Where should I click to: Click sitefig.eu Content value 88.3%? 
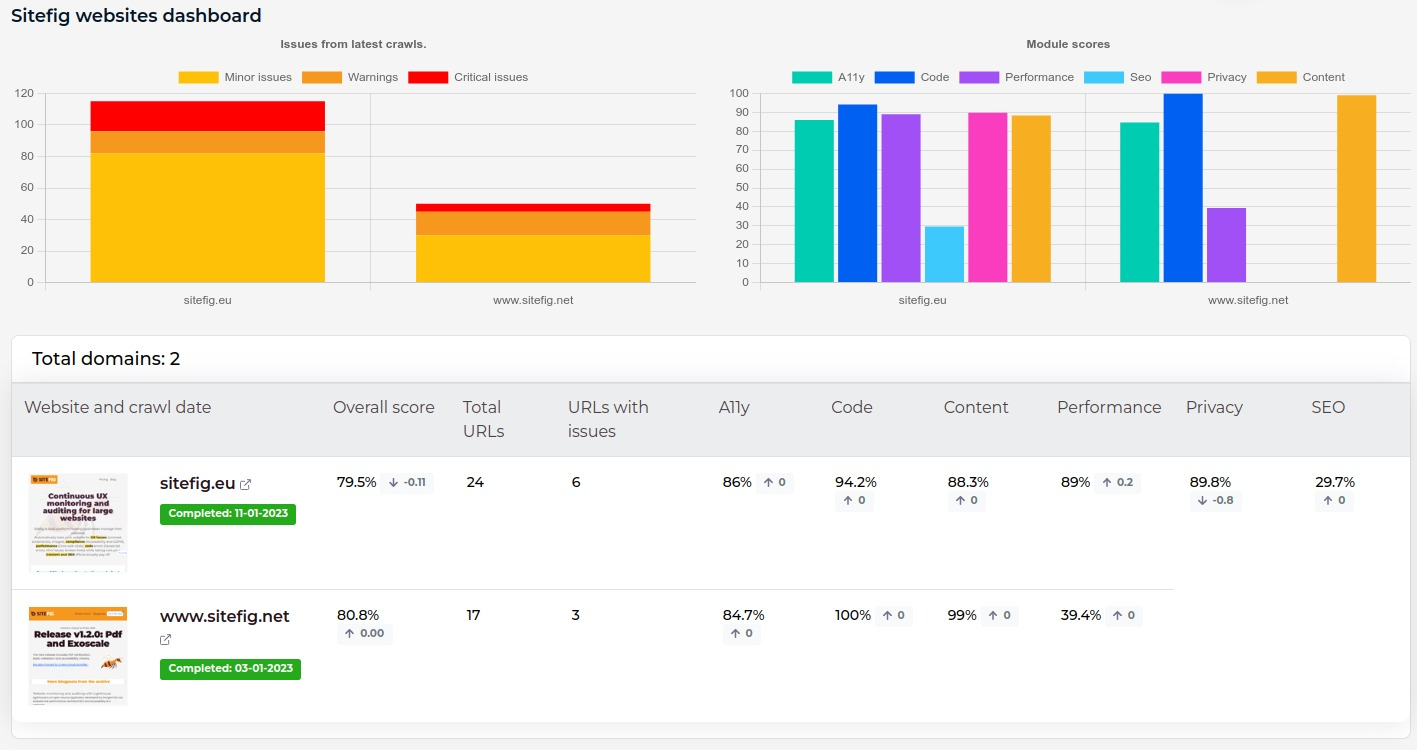[968, 482]
